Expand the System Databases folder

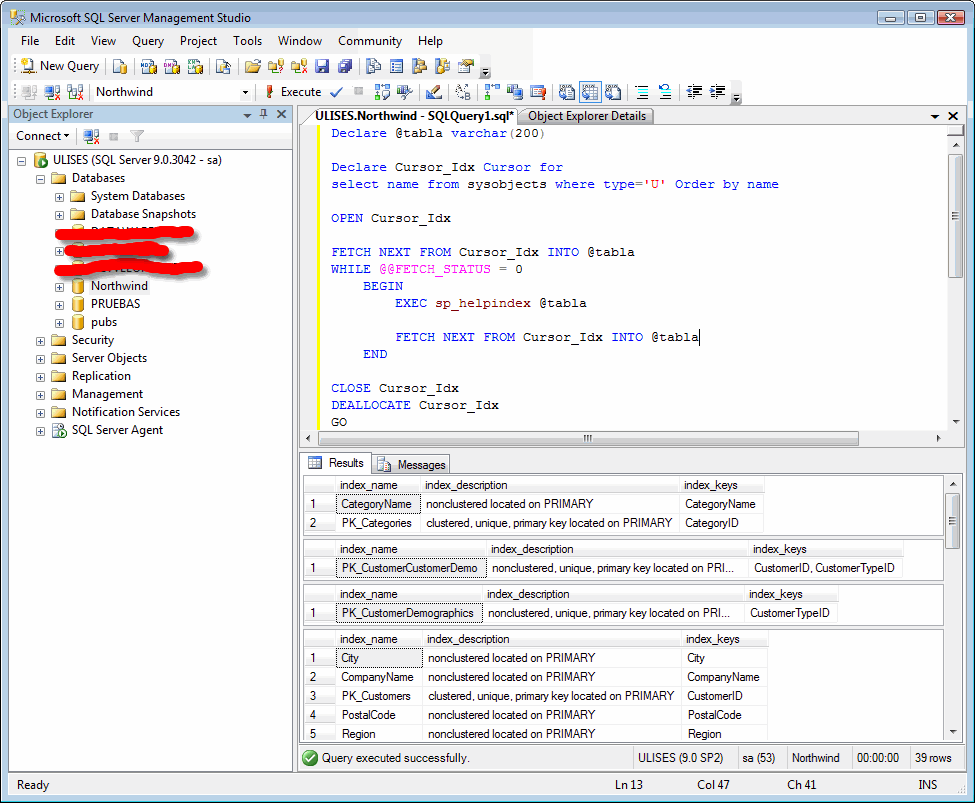click(59, 197)
